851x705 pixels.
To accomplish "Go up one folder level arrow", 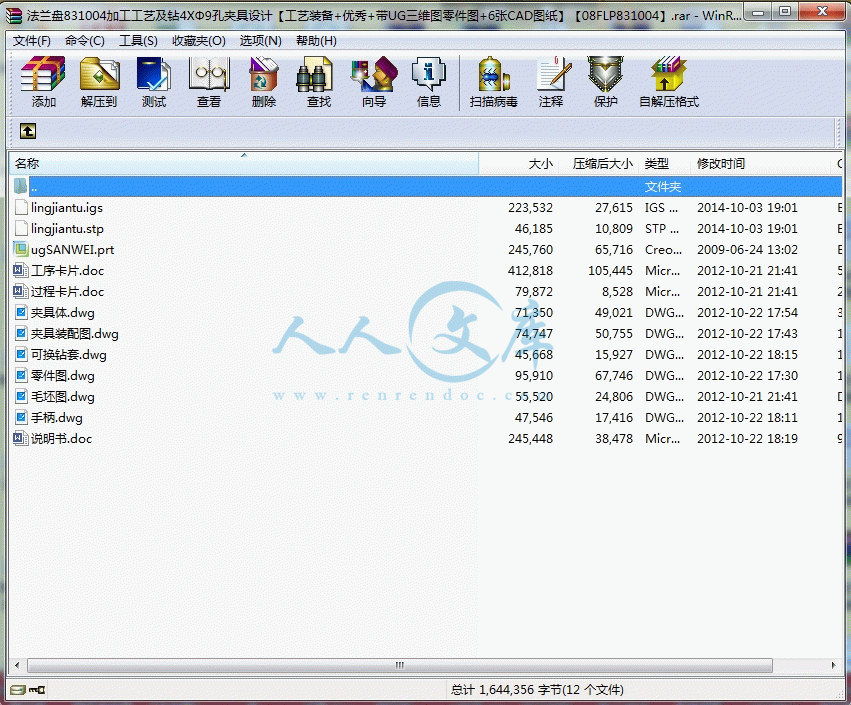I will click(28, 131).
